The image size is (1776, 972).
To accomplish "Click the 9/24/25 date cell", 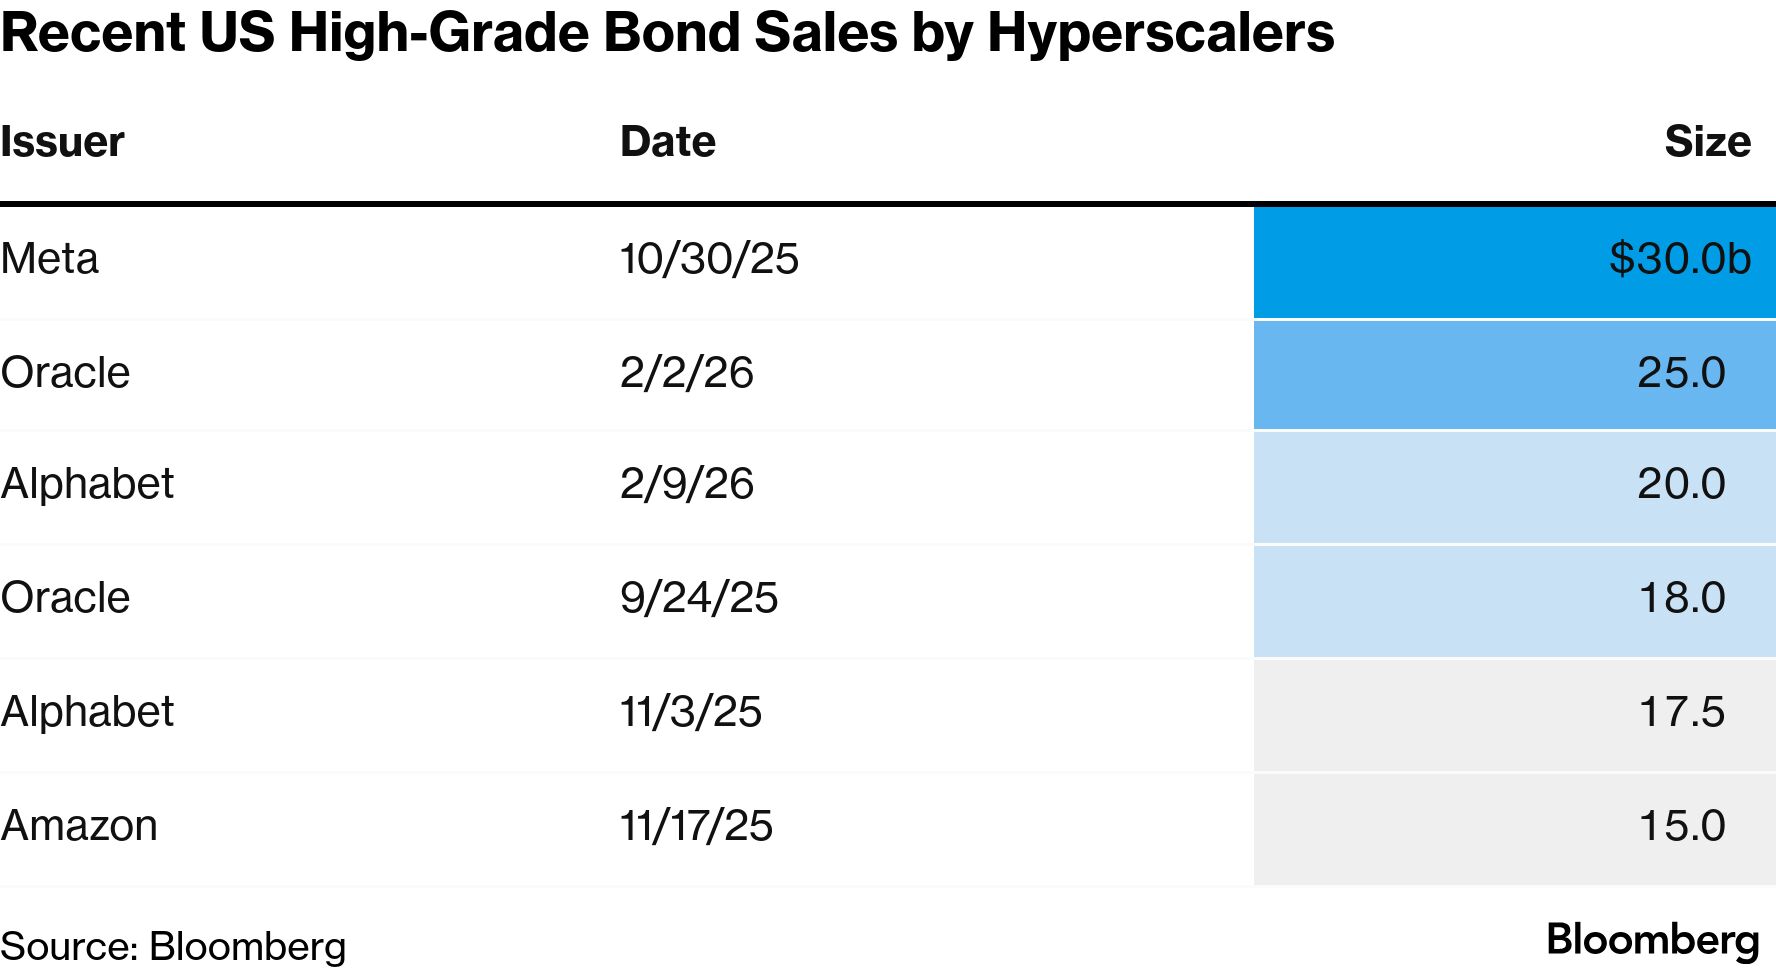I will pyautogui.click(x=698, y=598).
